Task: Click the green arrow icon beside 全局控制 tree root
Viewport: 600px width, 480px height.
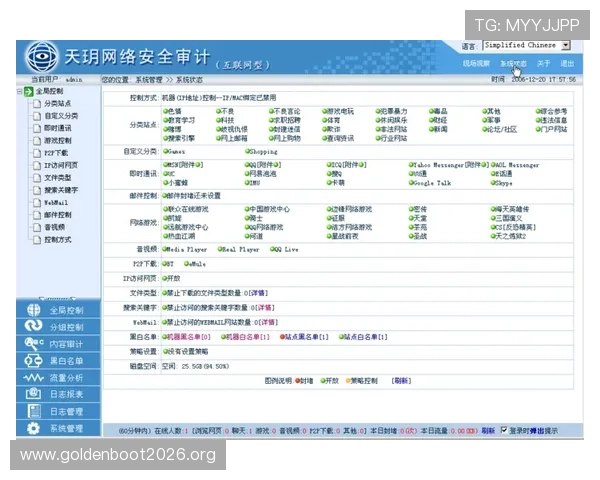Action: (29, 91)
